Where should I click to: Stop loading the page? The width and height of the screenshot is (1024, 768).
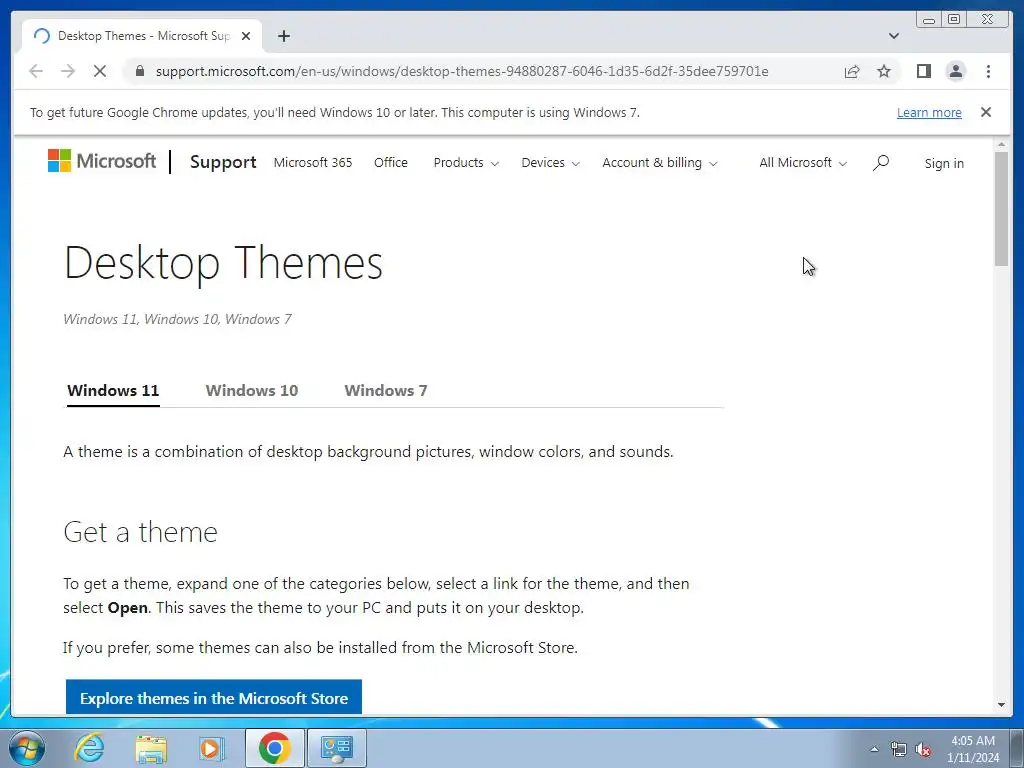[x=100, y=71]
